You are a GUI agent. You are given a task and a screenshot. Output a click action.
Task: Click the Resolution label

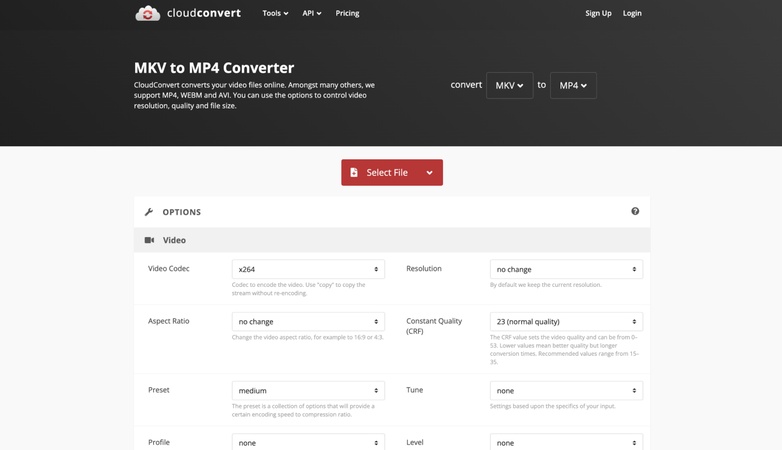tap(424, 268)
